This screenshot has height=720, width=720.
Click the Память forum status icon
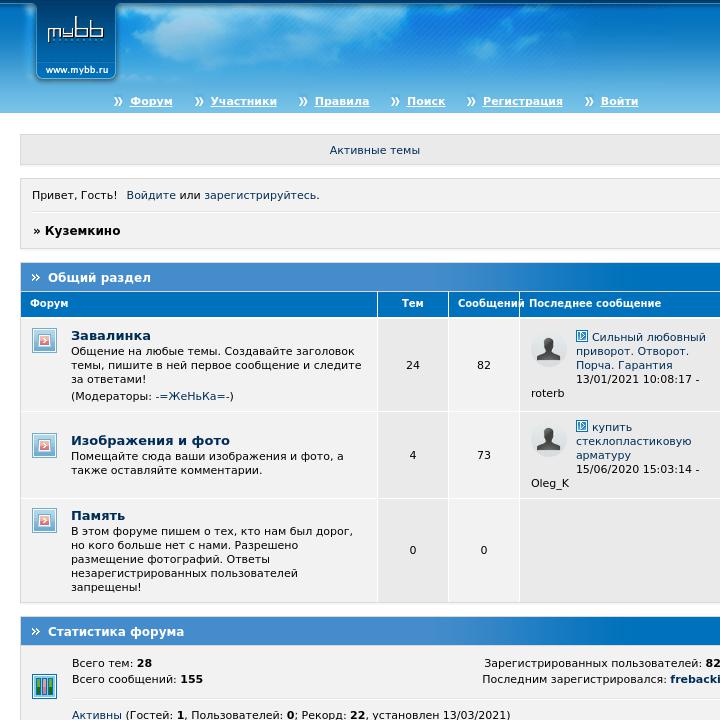tap(45, 520)
